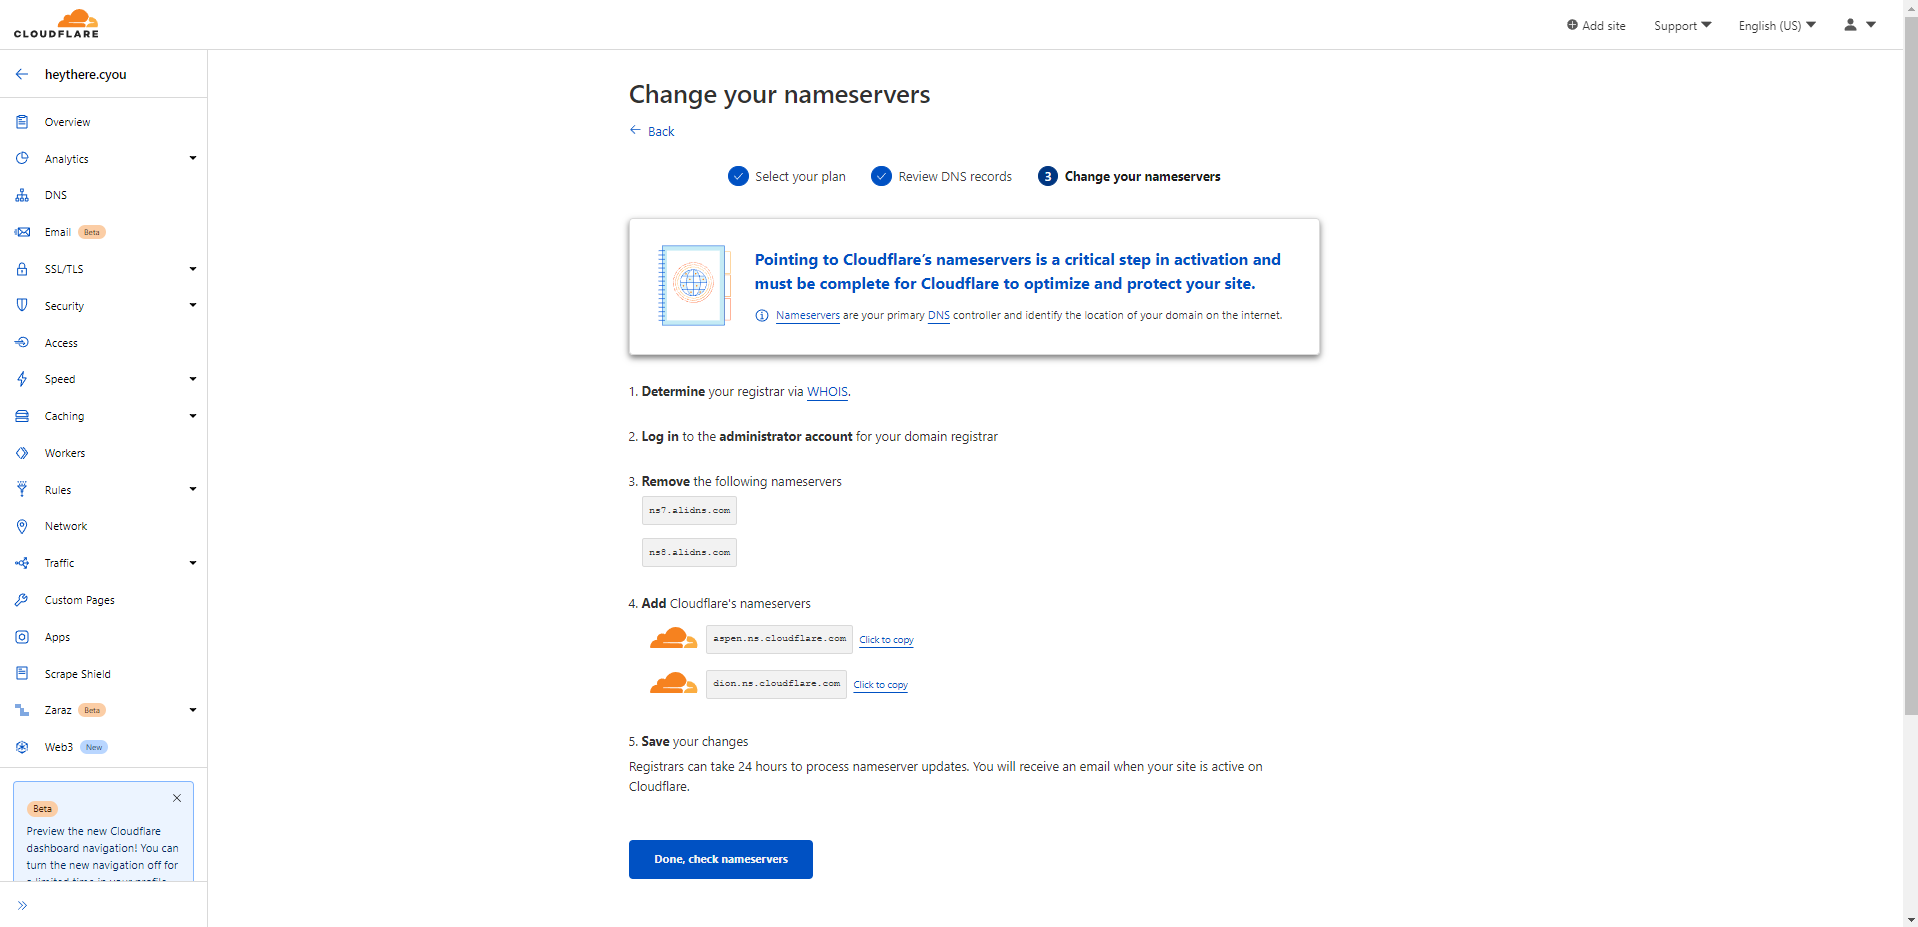
Task: Click the underlined DNS term link
Action: coord(939,316)
